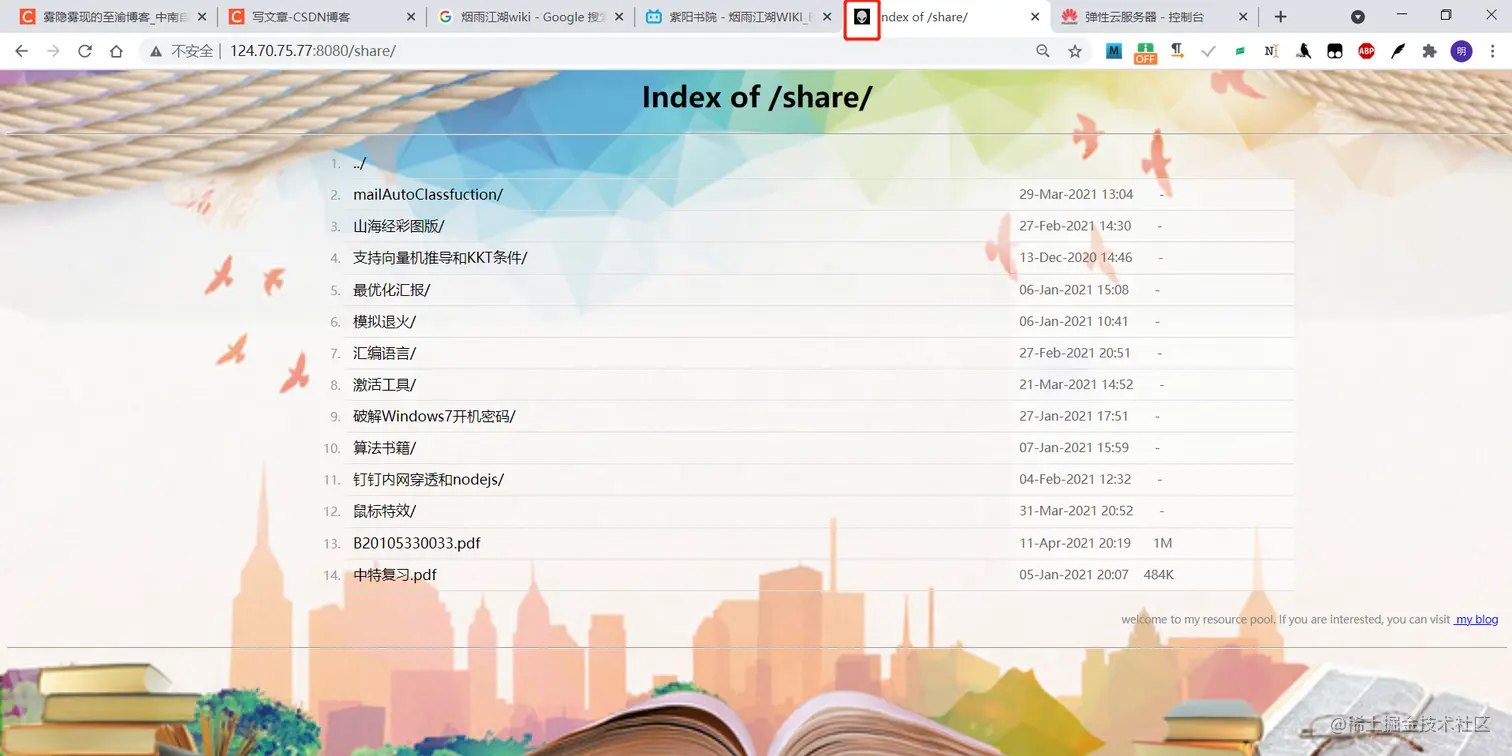Toggle the green OFF extension icon
1512x756 pixels.
pyautogui.click(x=1145, y=52)
